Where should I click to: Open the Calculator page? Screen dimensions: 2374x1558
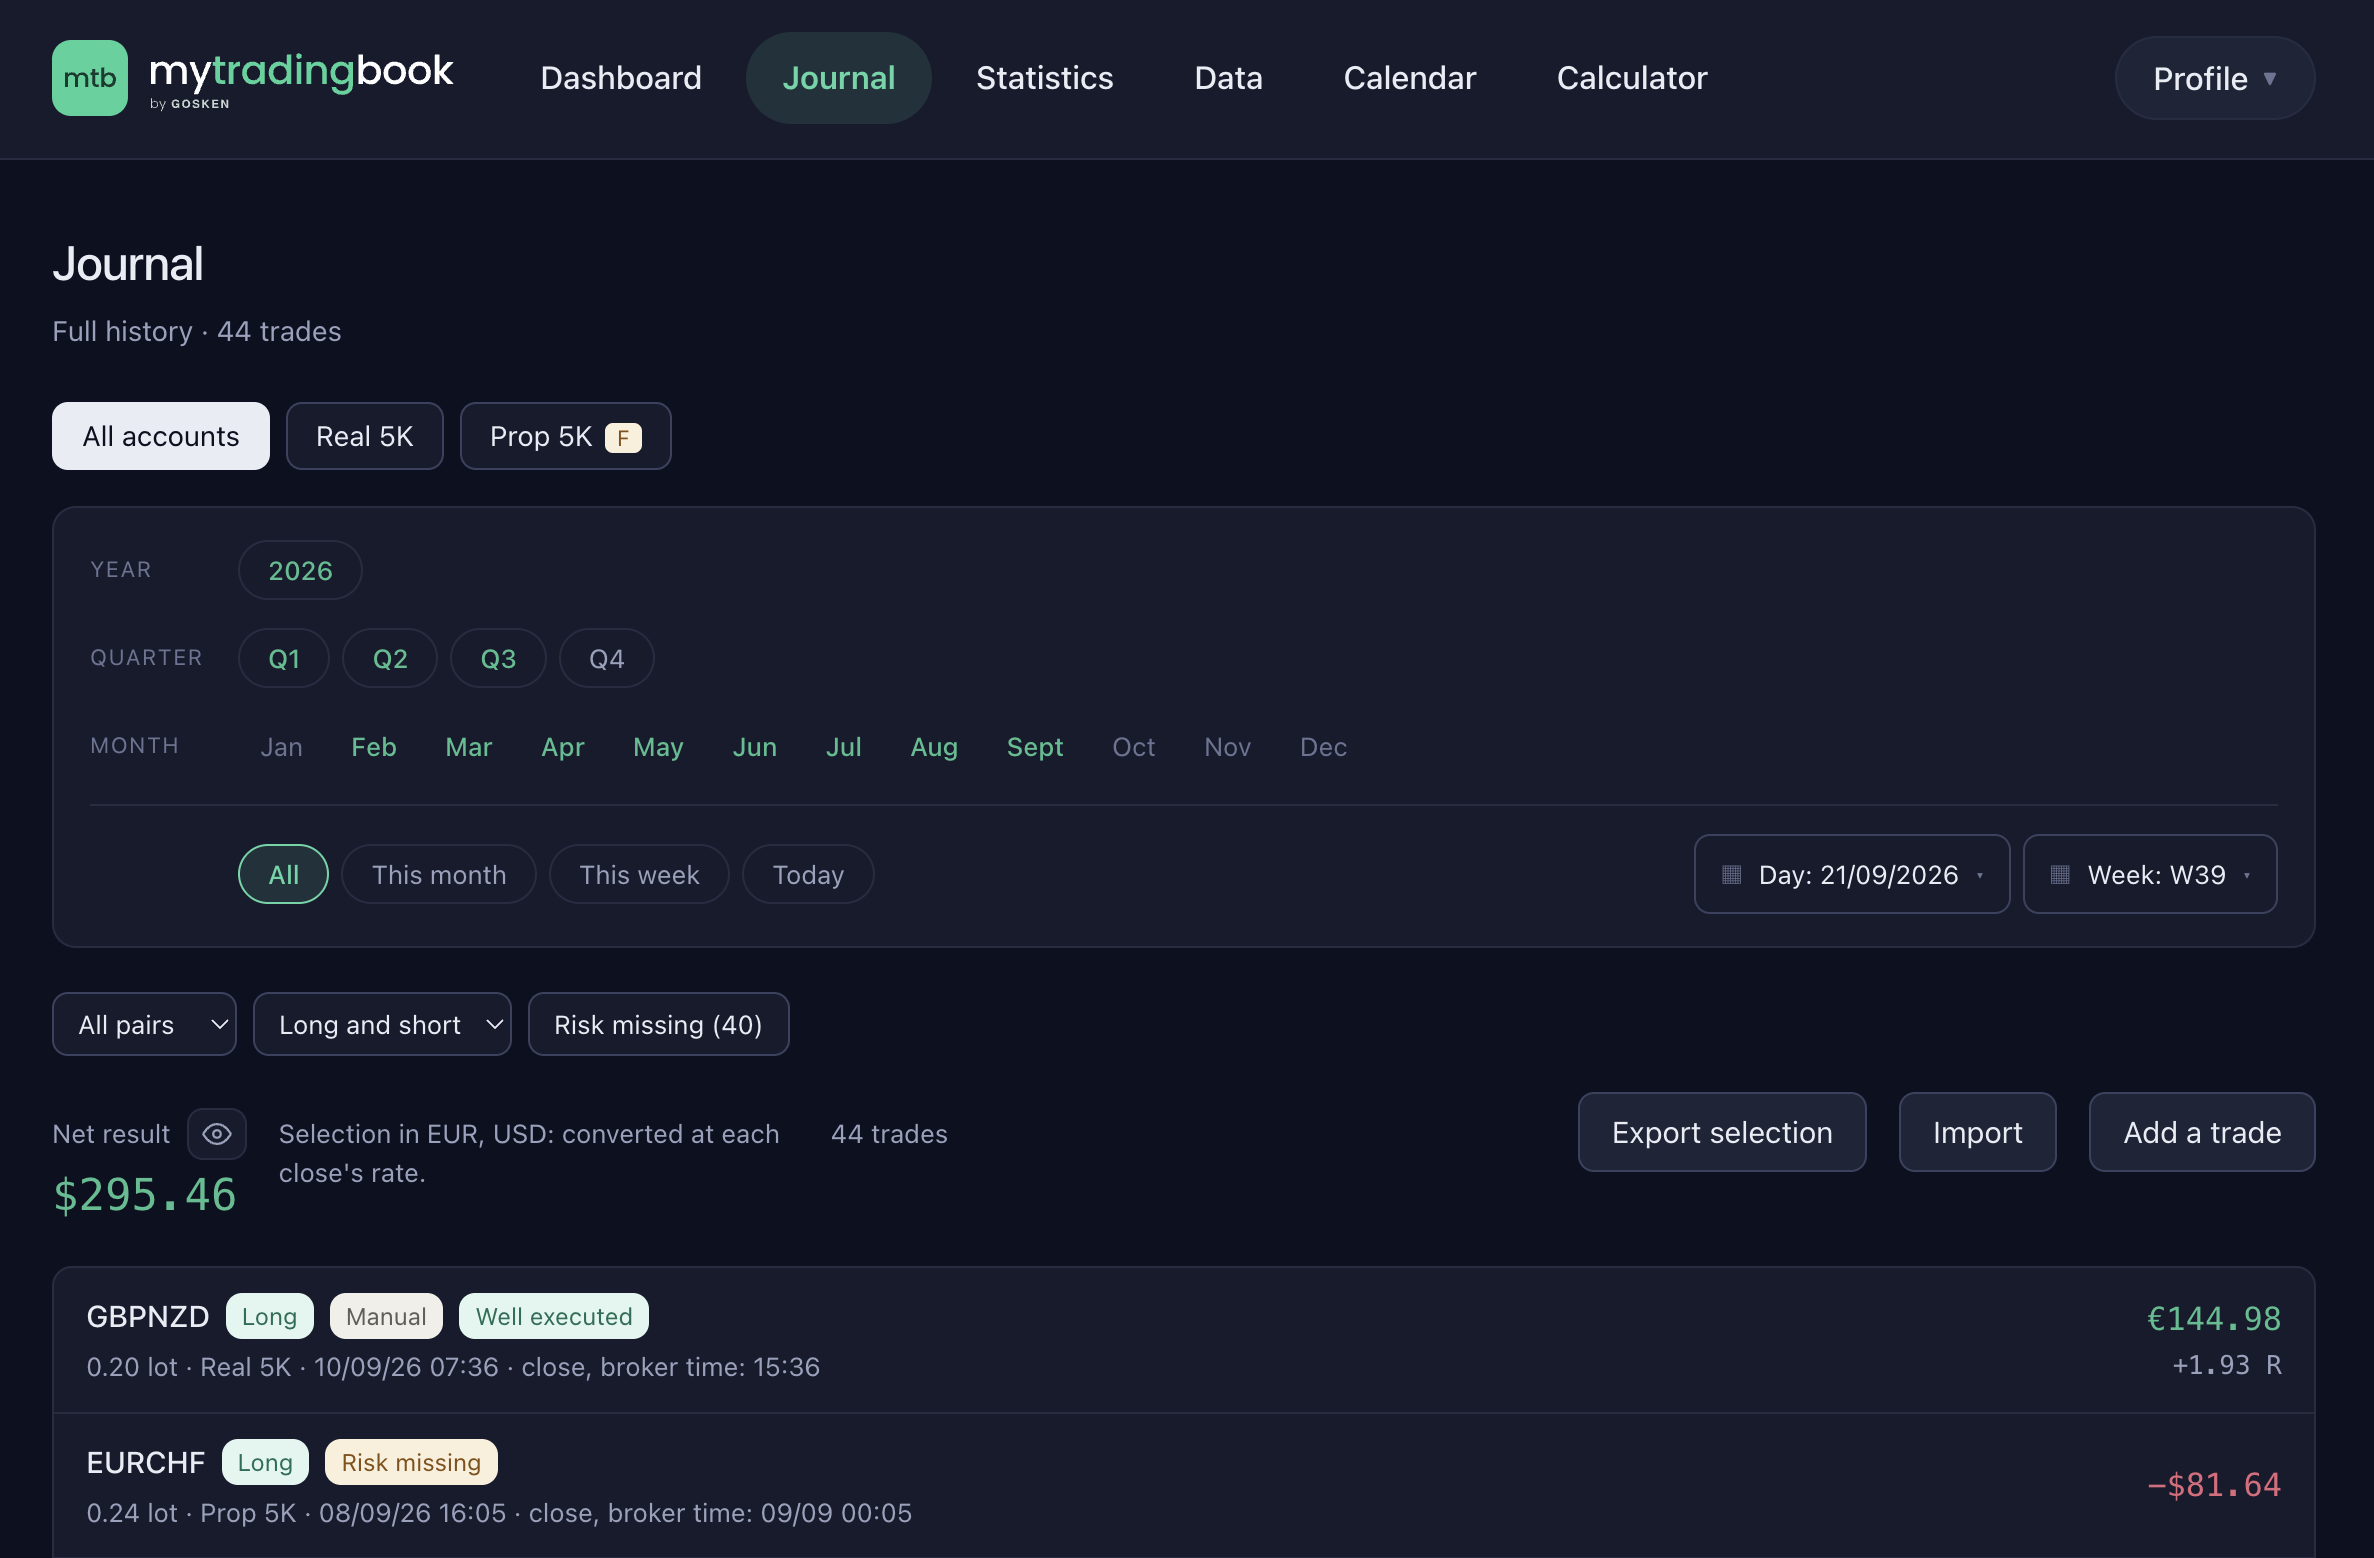click(1632, 78)
